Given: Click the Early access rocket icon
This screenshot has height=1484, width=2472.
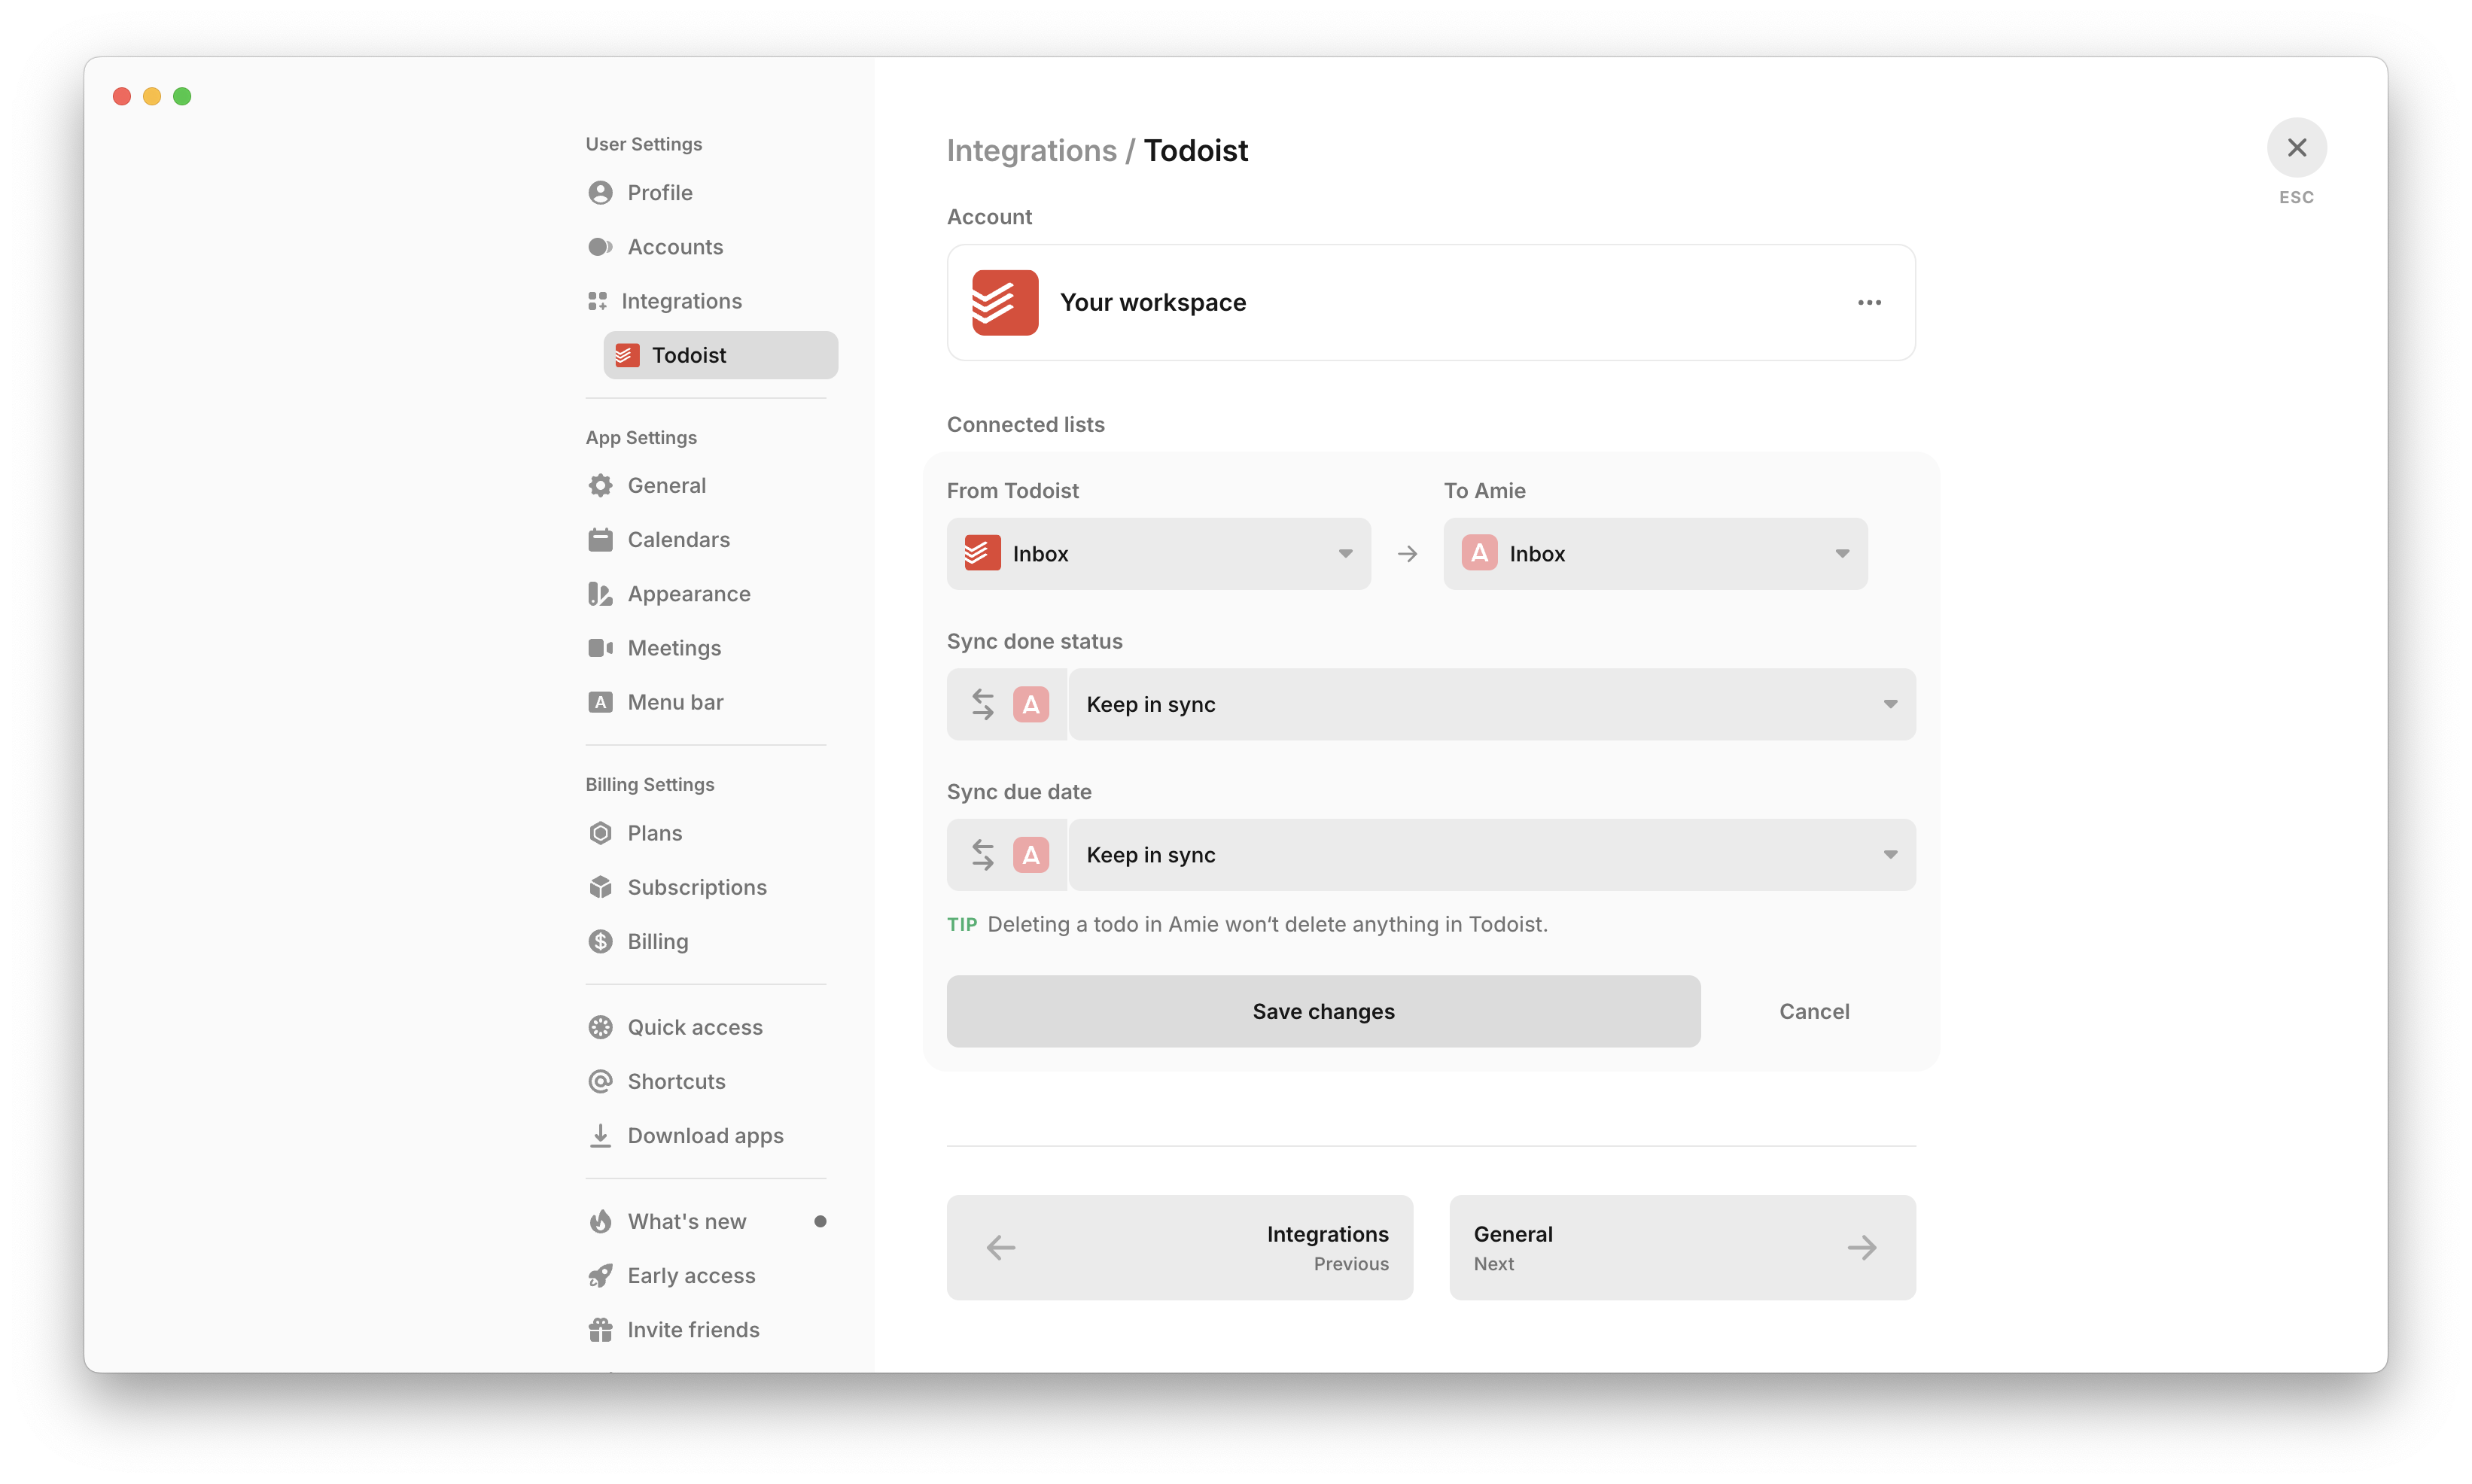Looking at the screenshot, I should click(600, 1276).
